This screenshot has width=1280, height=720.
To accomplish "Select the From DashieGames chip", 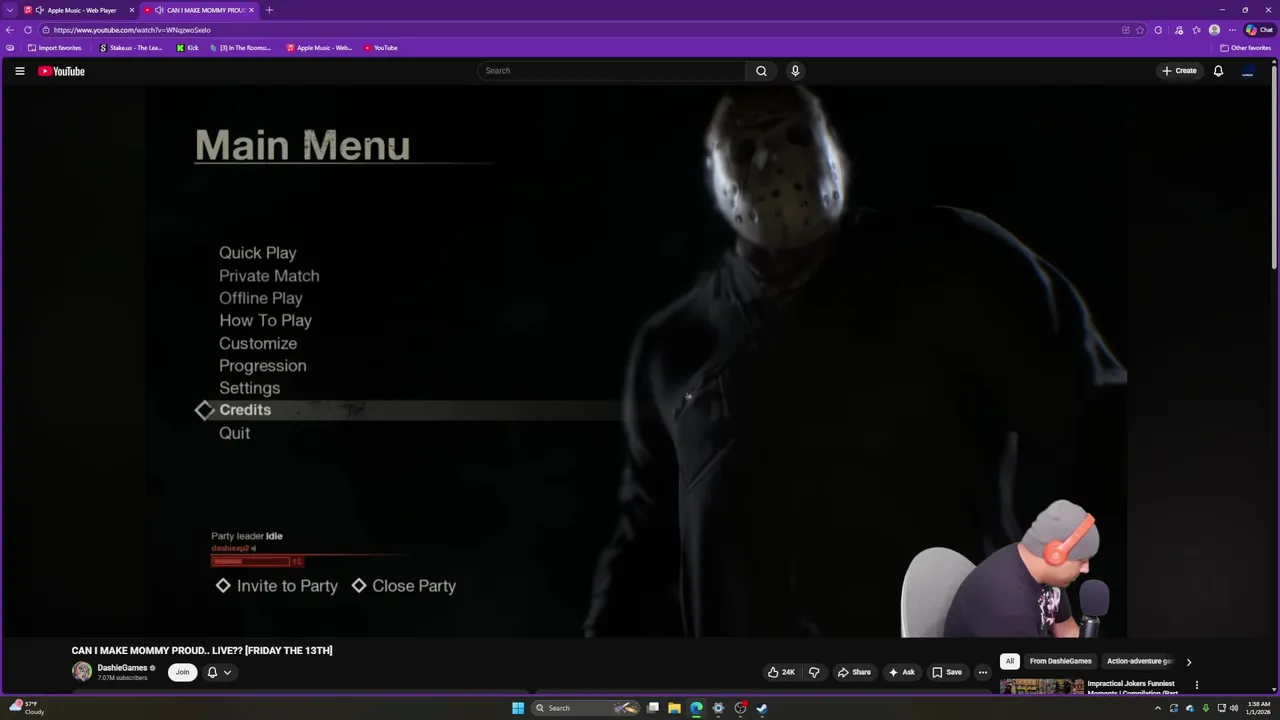I will (x=1060, y=661).
